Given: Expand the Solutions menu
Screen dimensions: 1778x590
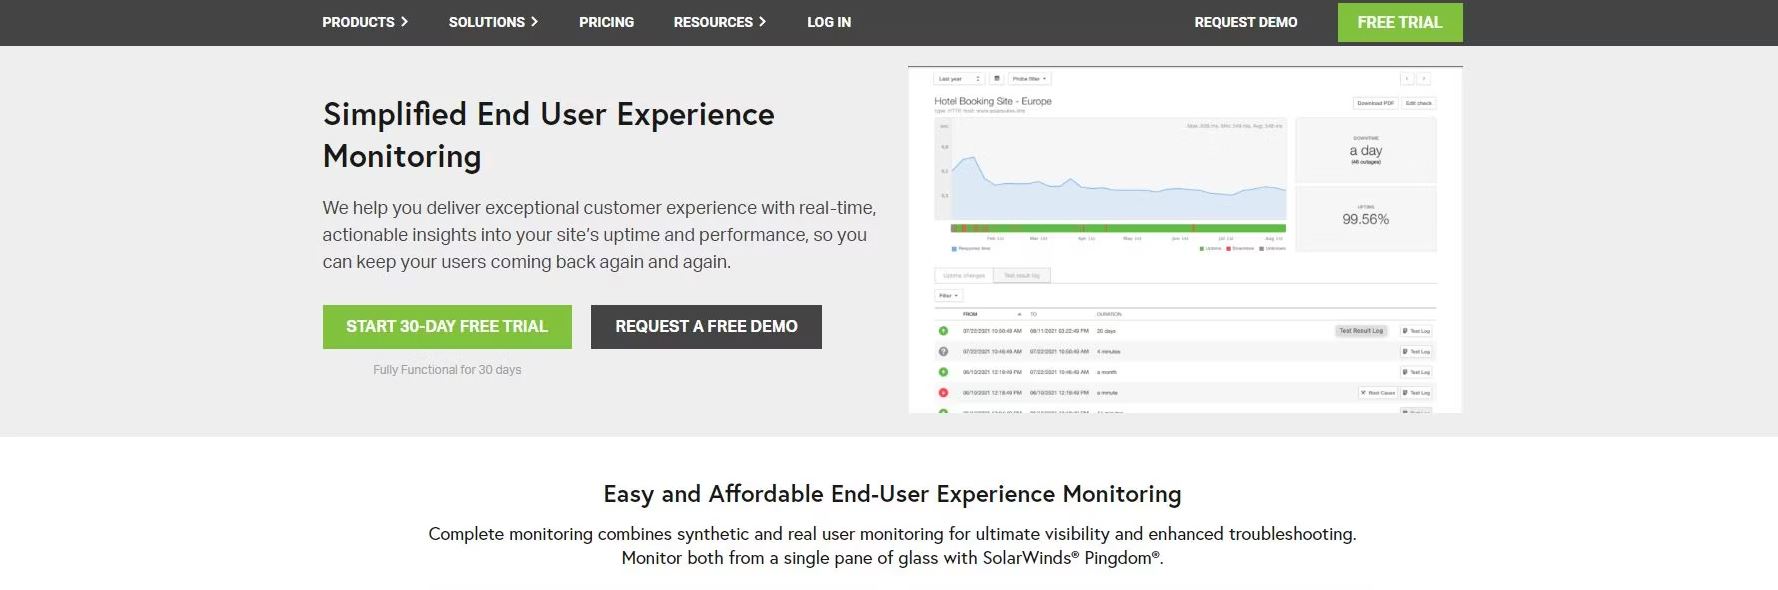Looking at the screenshot, I should click(493, 22).
